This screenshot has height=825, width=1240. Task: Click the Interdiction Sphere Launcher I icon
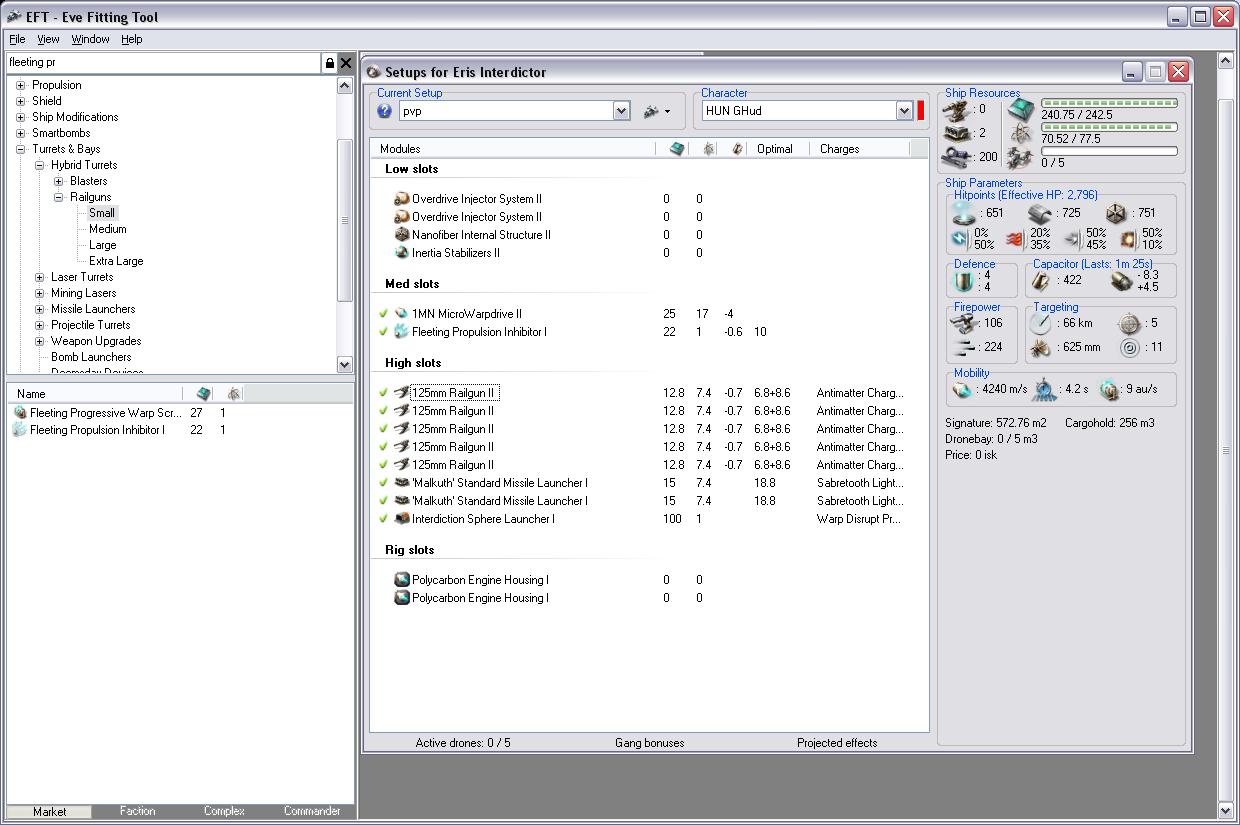coord(401,519)
